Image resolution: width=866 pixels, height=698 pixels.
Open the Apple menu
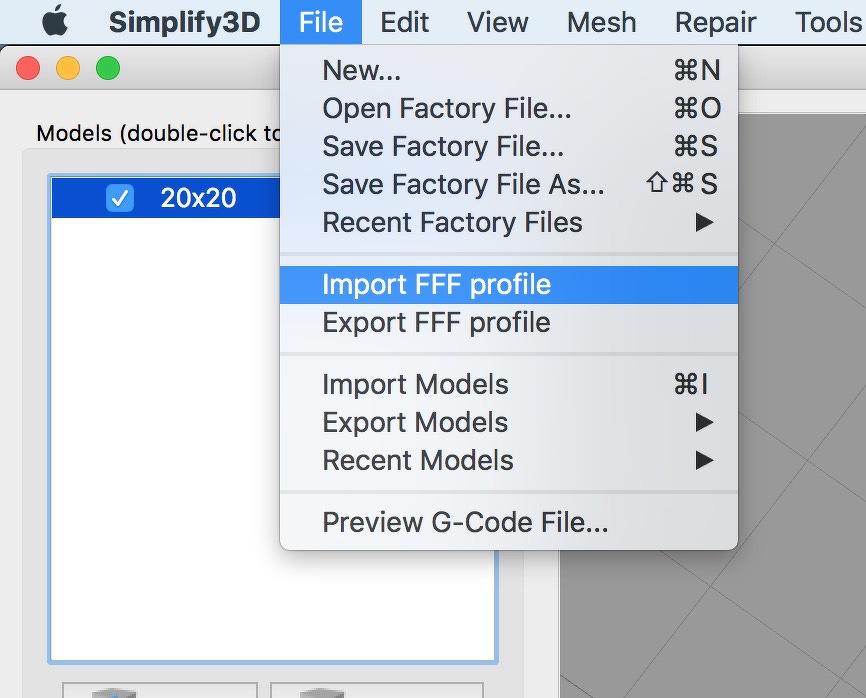tap(55, 22)
